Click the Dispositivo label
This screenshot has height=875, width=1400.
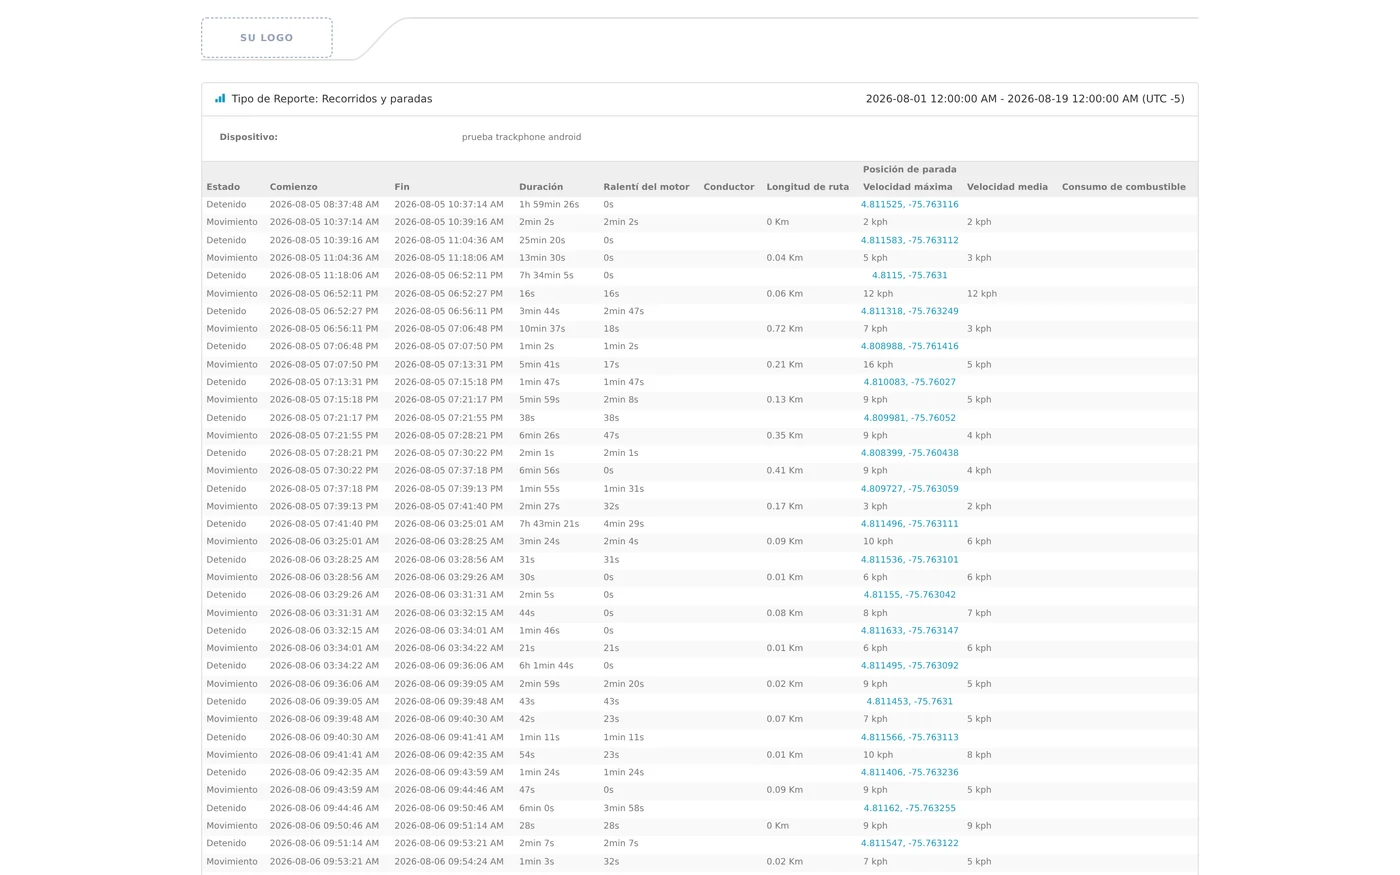(249, 137)
